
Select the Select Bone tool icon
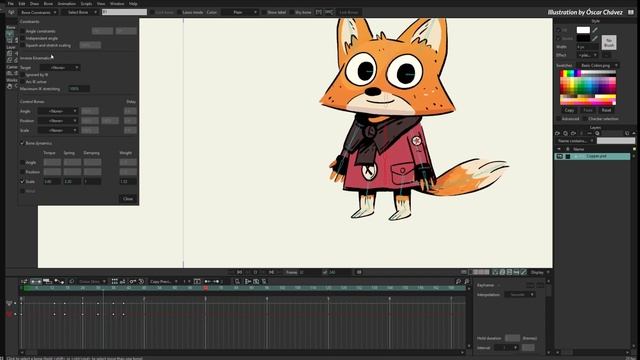(10, 34)
